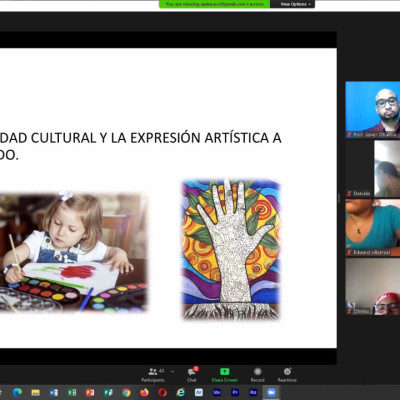Open the Chat panel
The height and width of the screenshot is (400, 400).
[192, 375]
